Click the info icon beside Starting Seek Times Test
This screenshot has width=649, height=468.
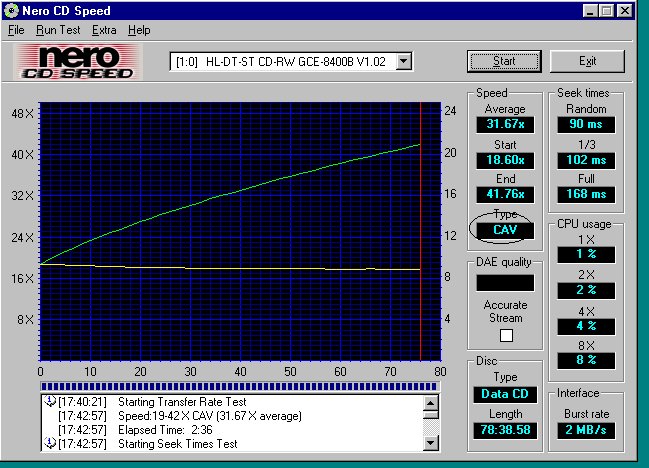pos(50,443)
